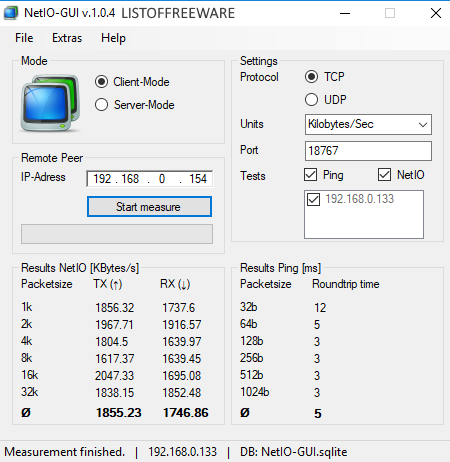The width and height of the screenshot is (450, 462).
Task: Close the NetIO-GUI window
Action: coord(436,13)
